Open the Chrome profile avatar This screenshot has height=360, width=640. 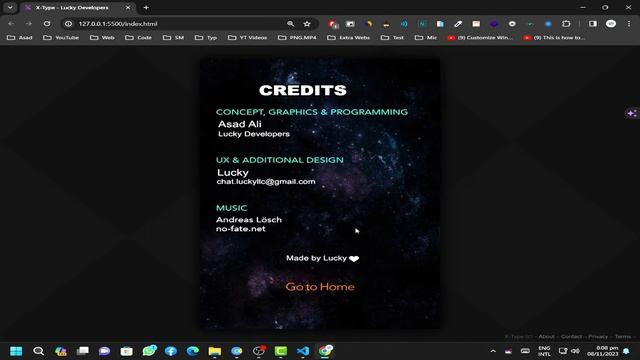611,24
